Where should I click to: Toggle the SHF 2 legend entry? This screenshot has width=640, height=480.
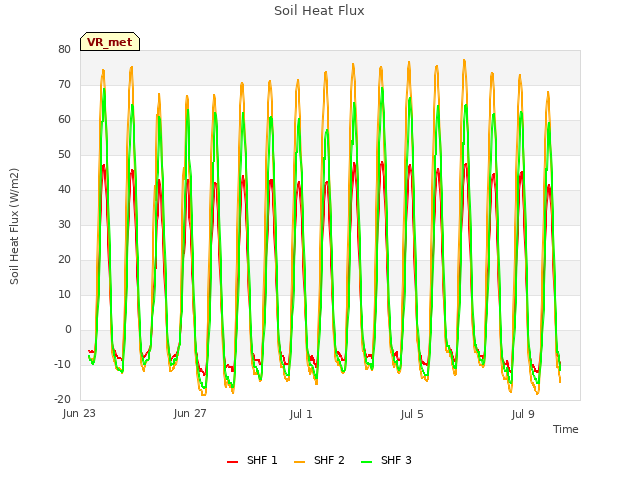pos(319,460)
